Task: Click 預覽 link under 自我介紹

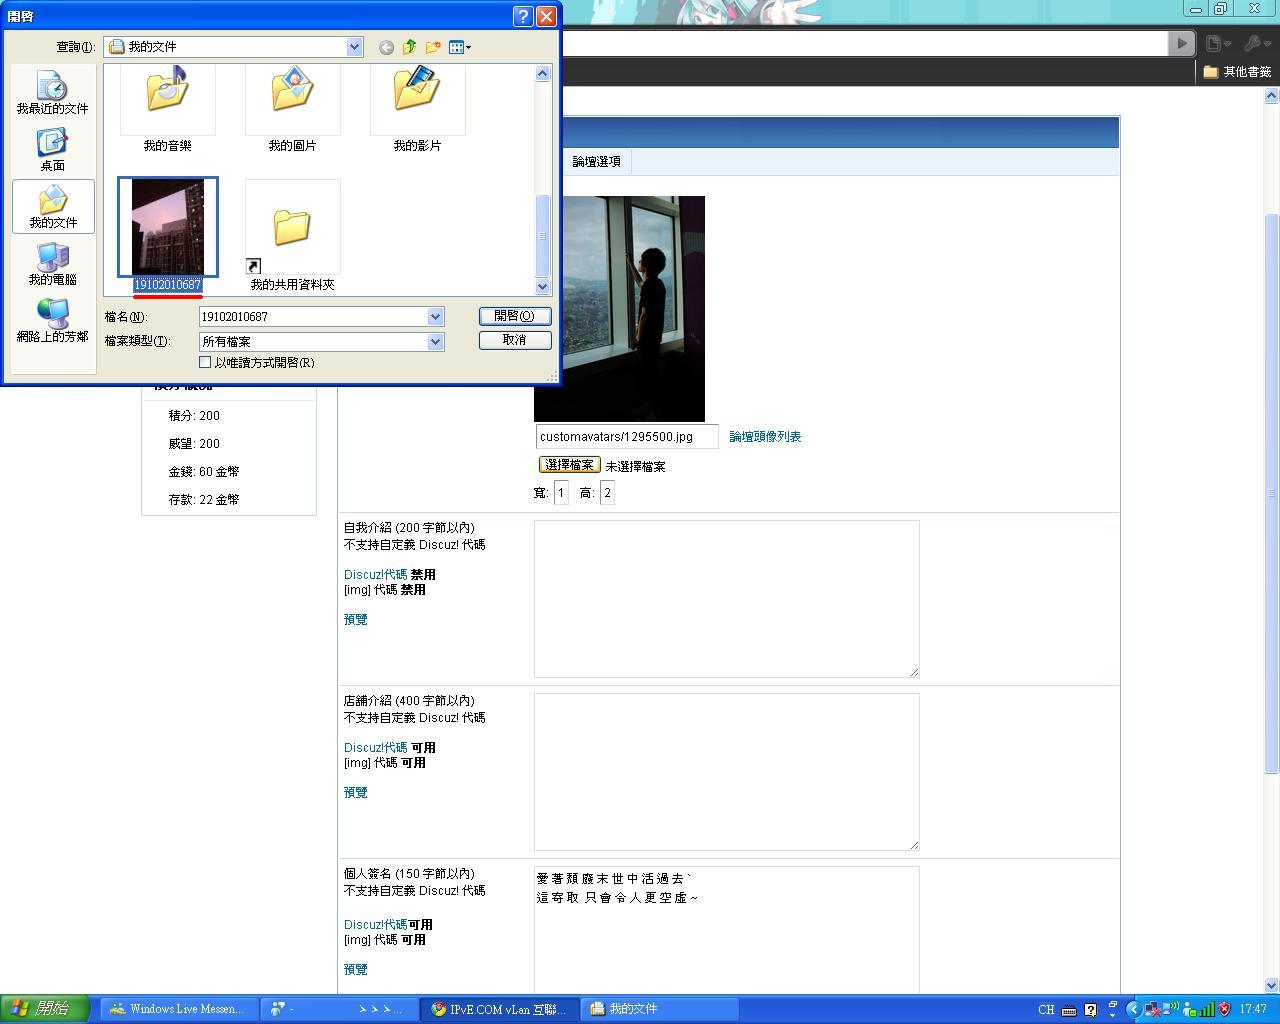Action: point(356,620)
